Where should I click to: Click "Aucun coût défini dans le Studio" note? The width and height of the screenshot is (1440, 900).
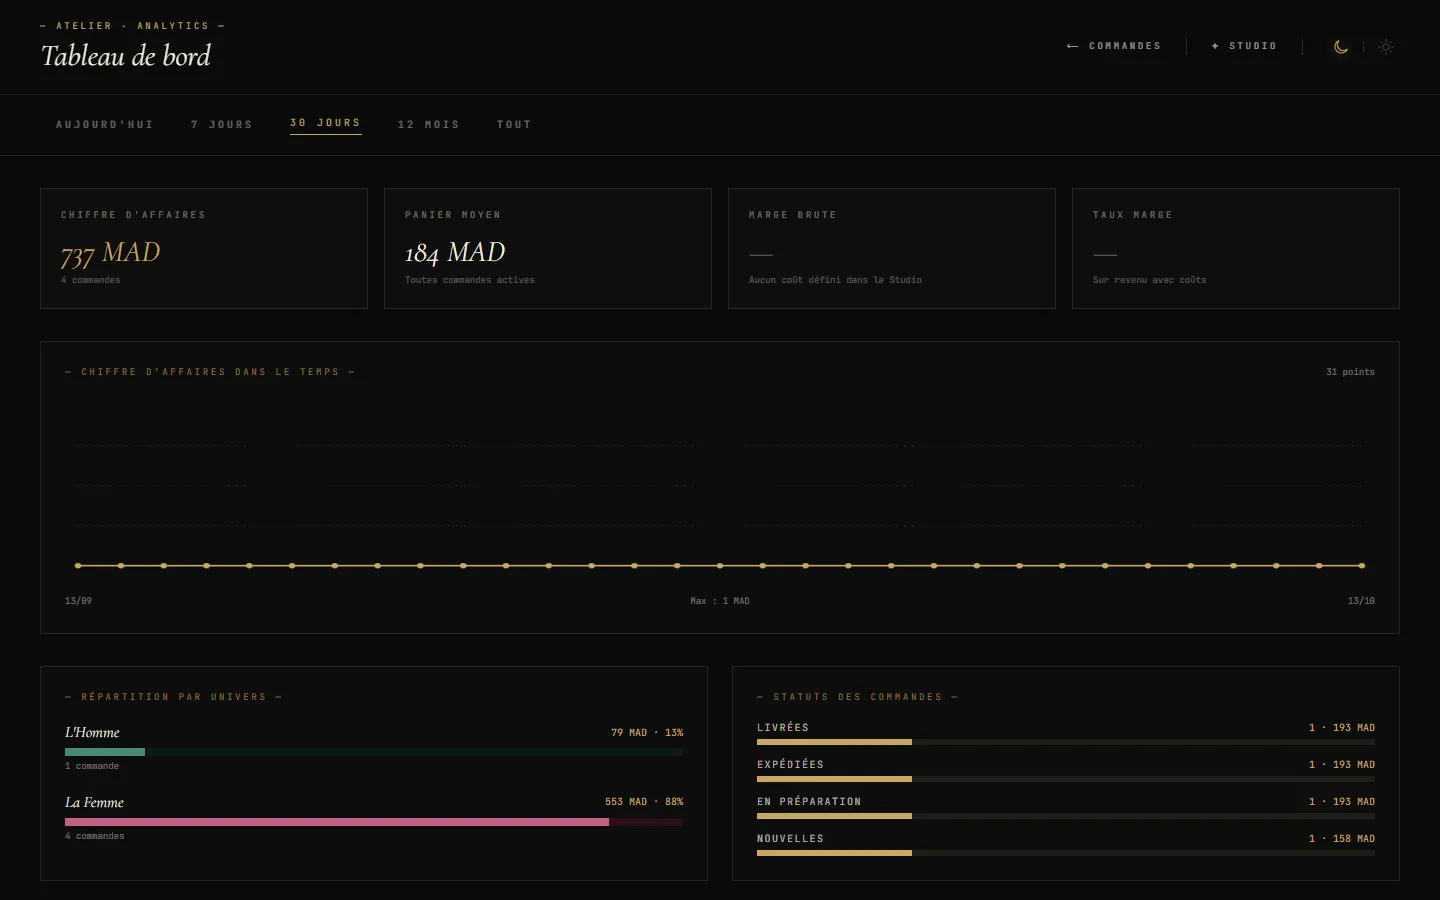[836, 280]
